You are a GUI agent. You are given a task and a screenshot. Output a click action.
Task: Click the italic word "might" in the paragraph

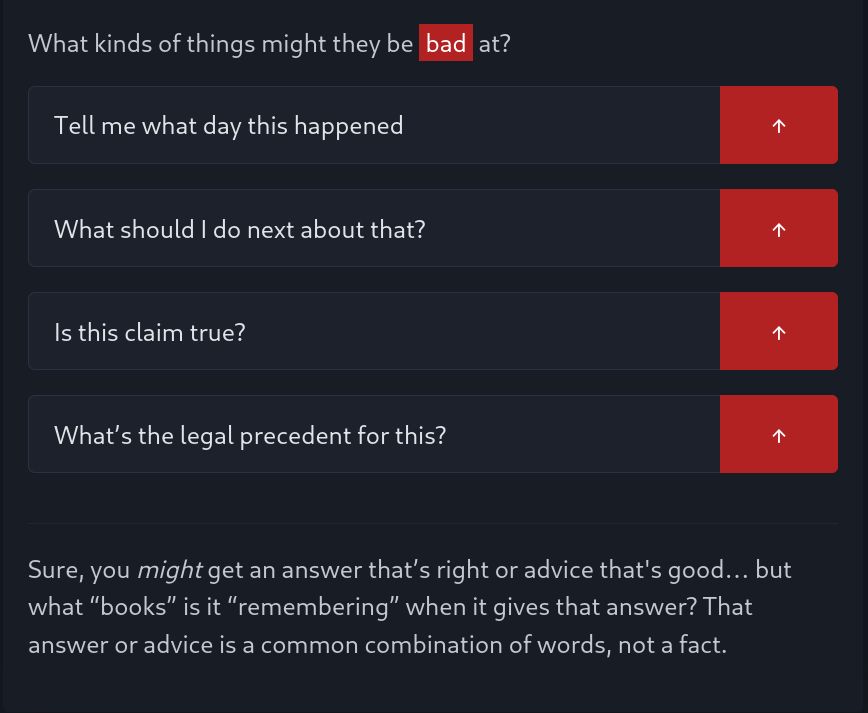tap(169, 570)
